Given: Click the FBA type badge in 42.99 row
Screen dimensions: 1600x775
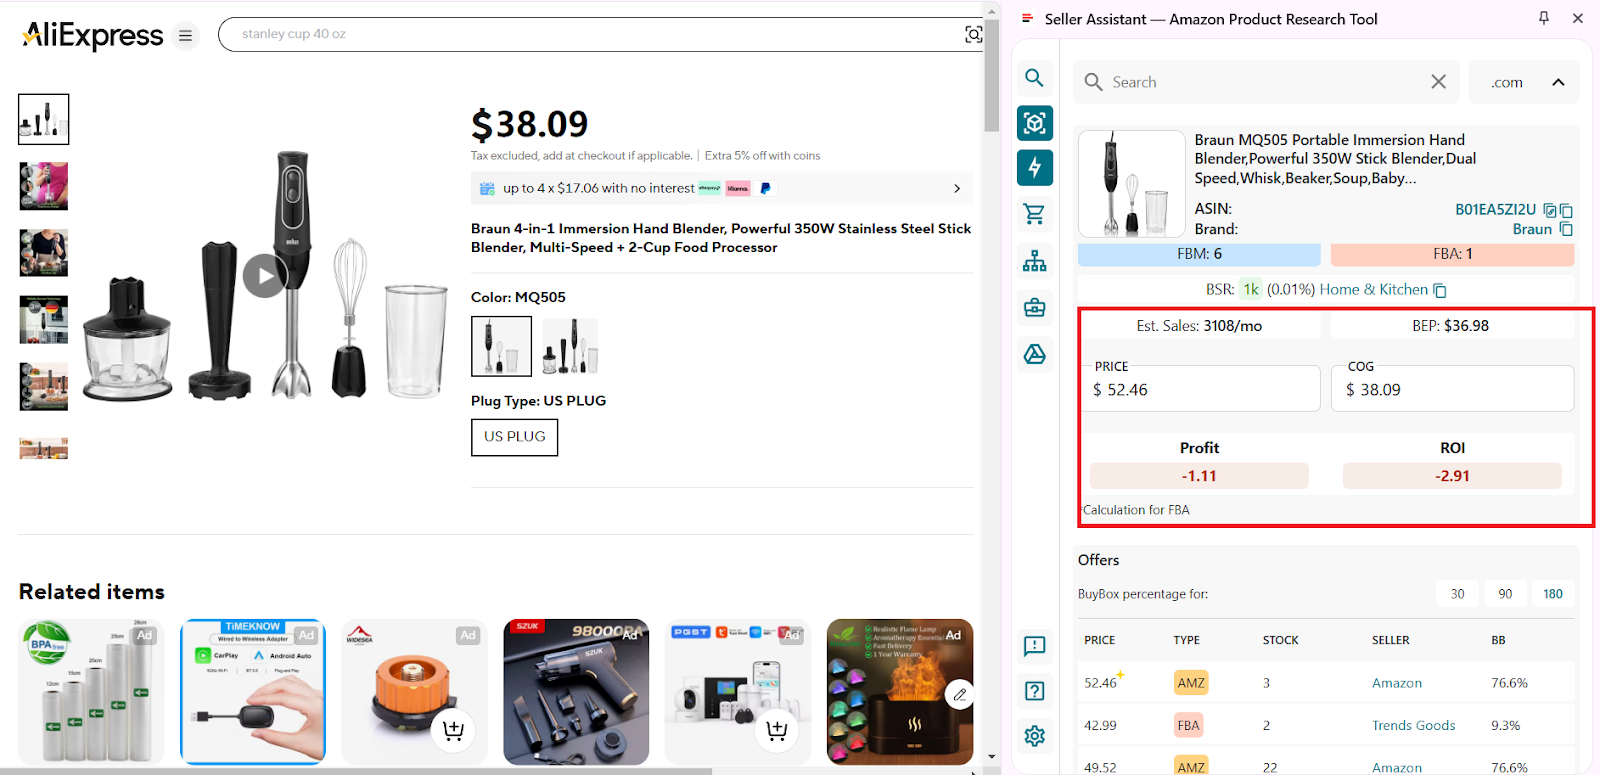Looking at the screenshot, I should coord(1188,726).
